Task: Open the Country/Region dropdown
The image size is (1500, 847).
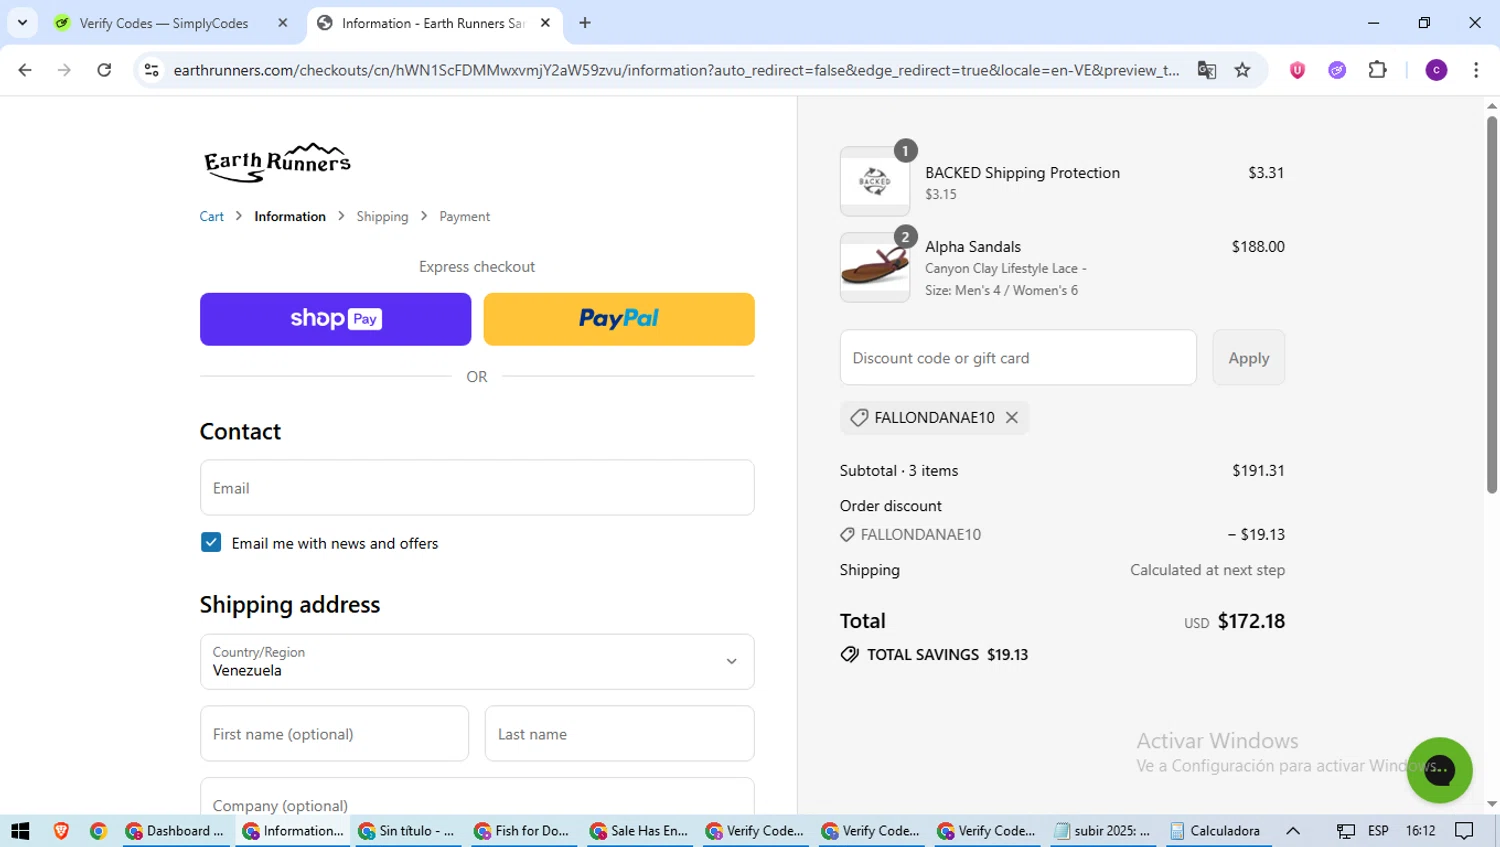Action: [477, 662]
